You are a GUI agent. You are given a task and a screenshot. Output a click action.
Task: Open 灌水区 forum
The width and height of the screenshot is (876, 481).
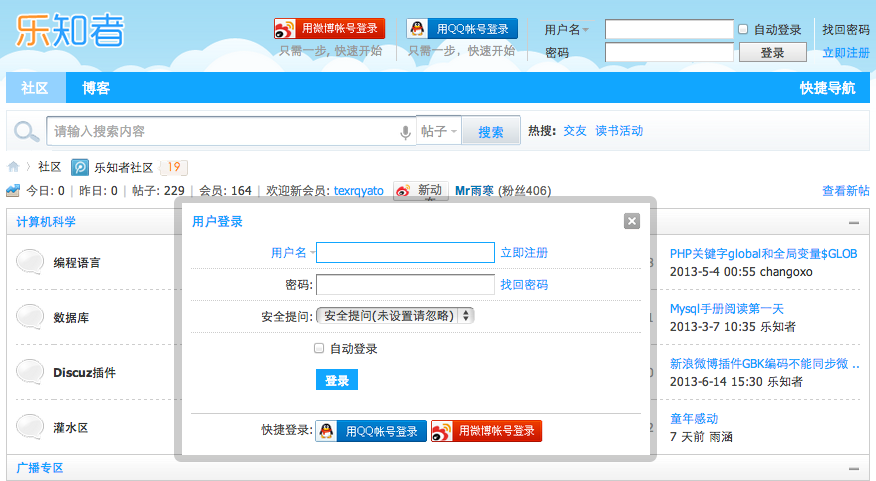(x=71, y=428)
